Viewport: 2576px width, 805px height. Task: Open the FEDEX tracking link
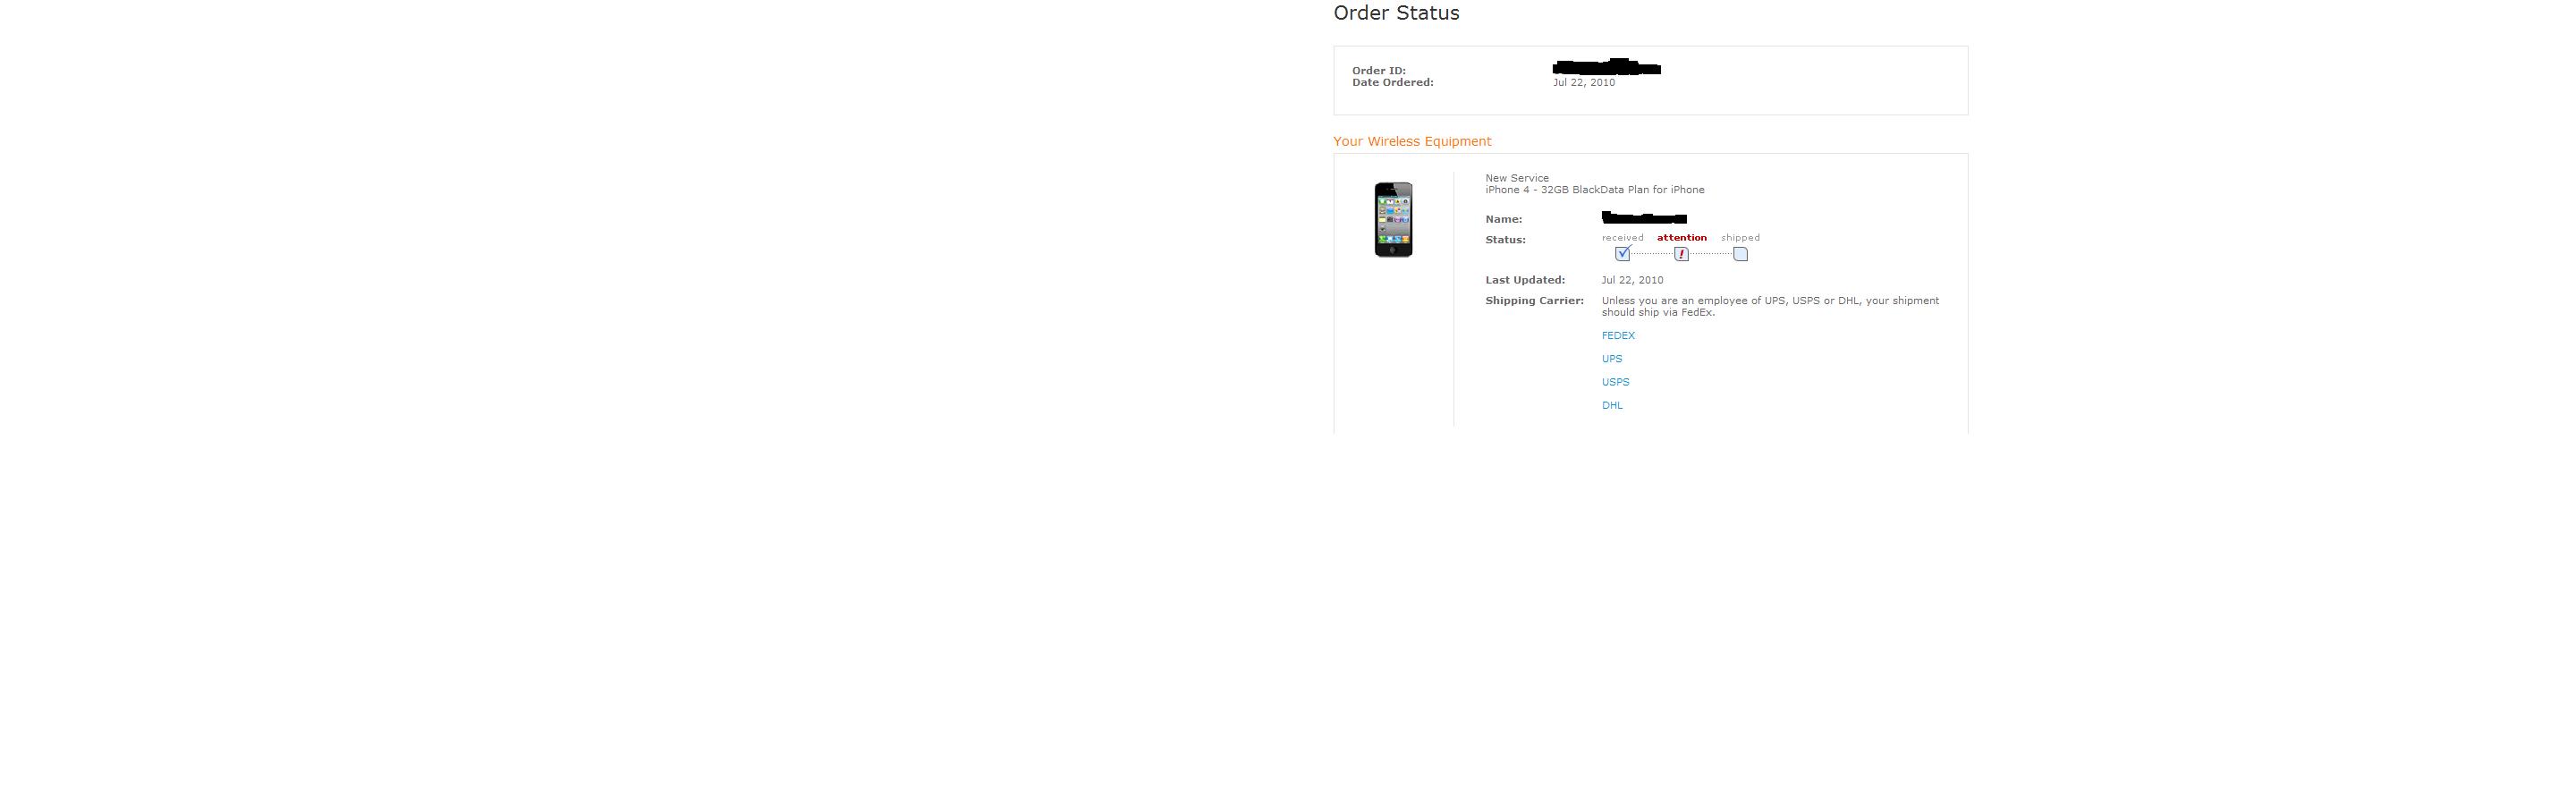click(1618, 336)
